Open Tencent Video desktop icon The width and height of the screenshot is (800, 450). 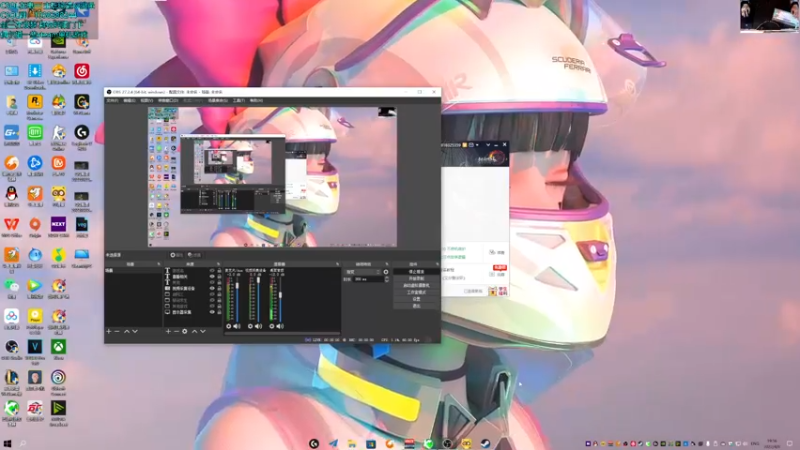point(35,286)
